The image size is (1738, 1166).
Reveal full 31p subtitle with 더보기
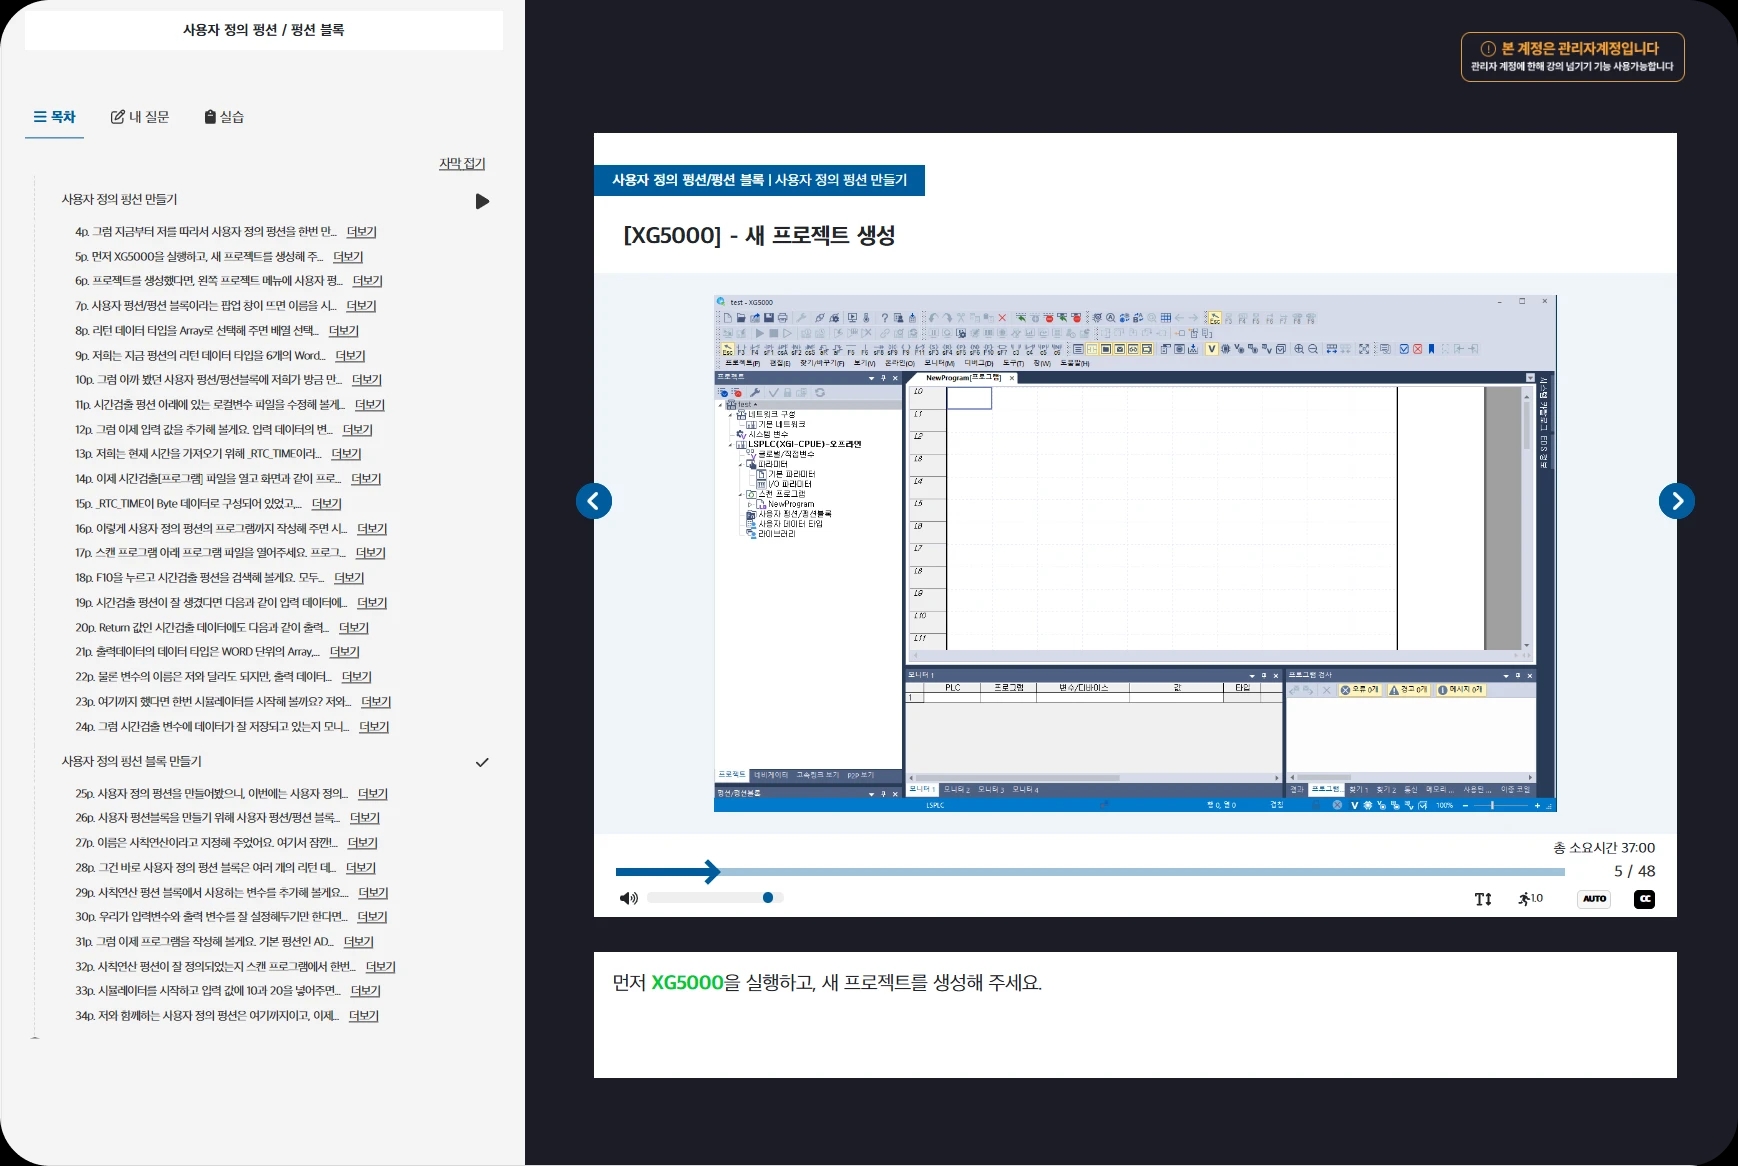[x=358, y=942]
